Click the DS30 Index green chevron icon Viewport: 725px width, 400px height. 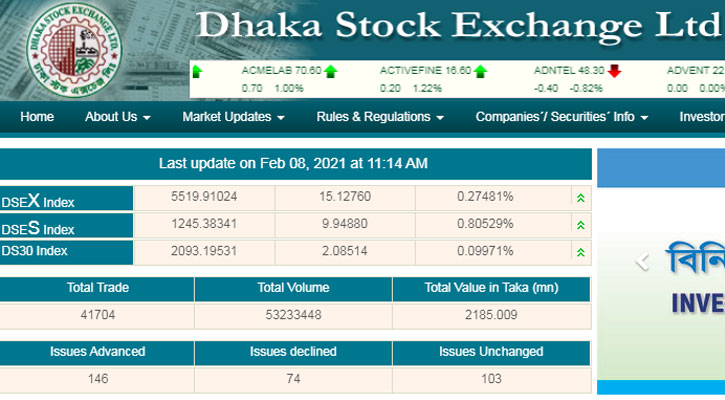580,251
